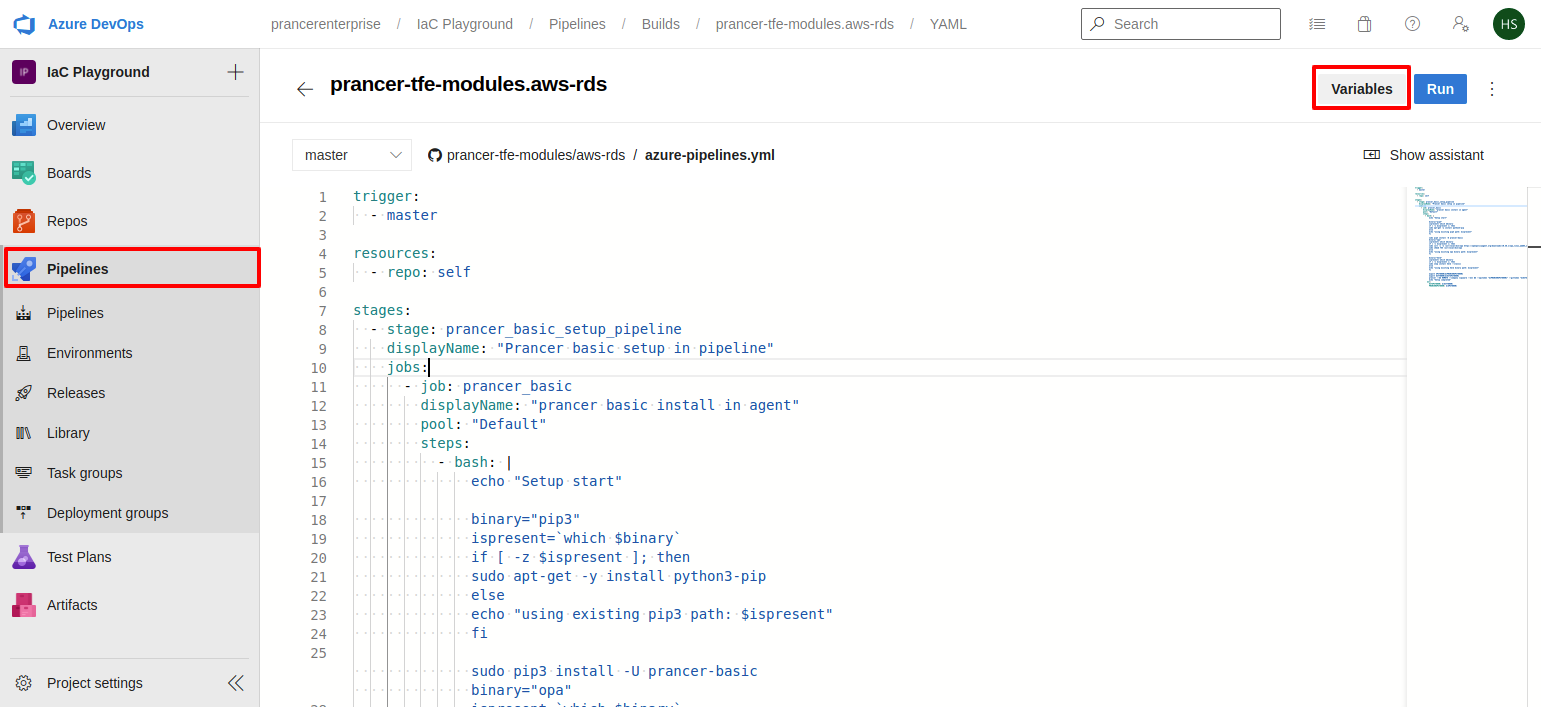The height and width of the screenshot is (707, 1541).
Task: Select the Pipelines hub header
Action: (132, 269)
